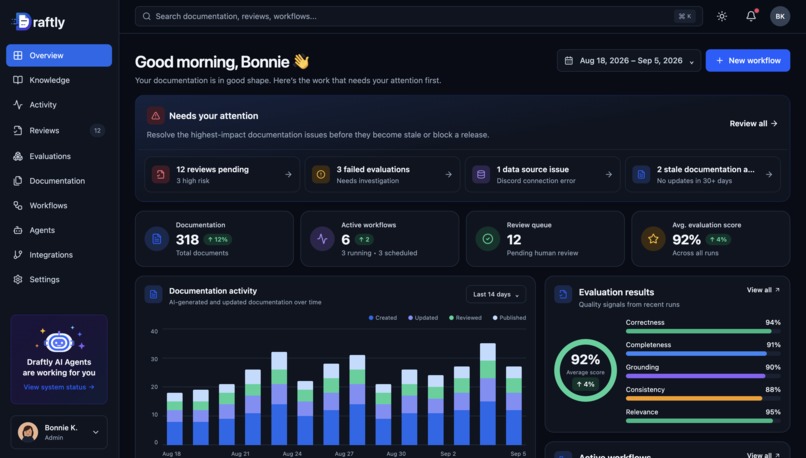Screen dimensions: 806x458
Task: Click View all in Evaluation results
Action: tap(763, 290)
